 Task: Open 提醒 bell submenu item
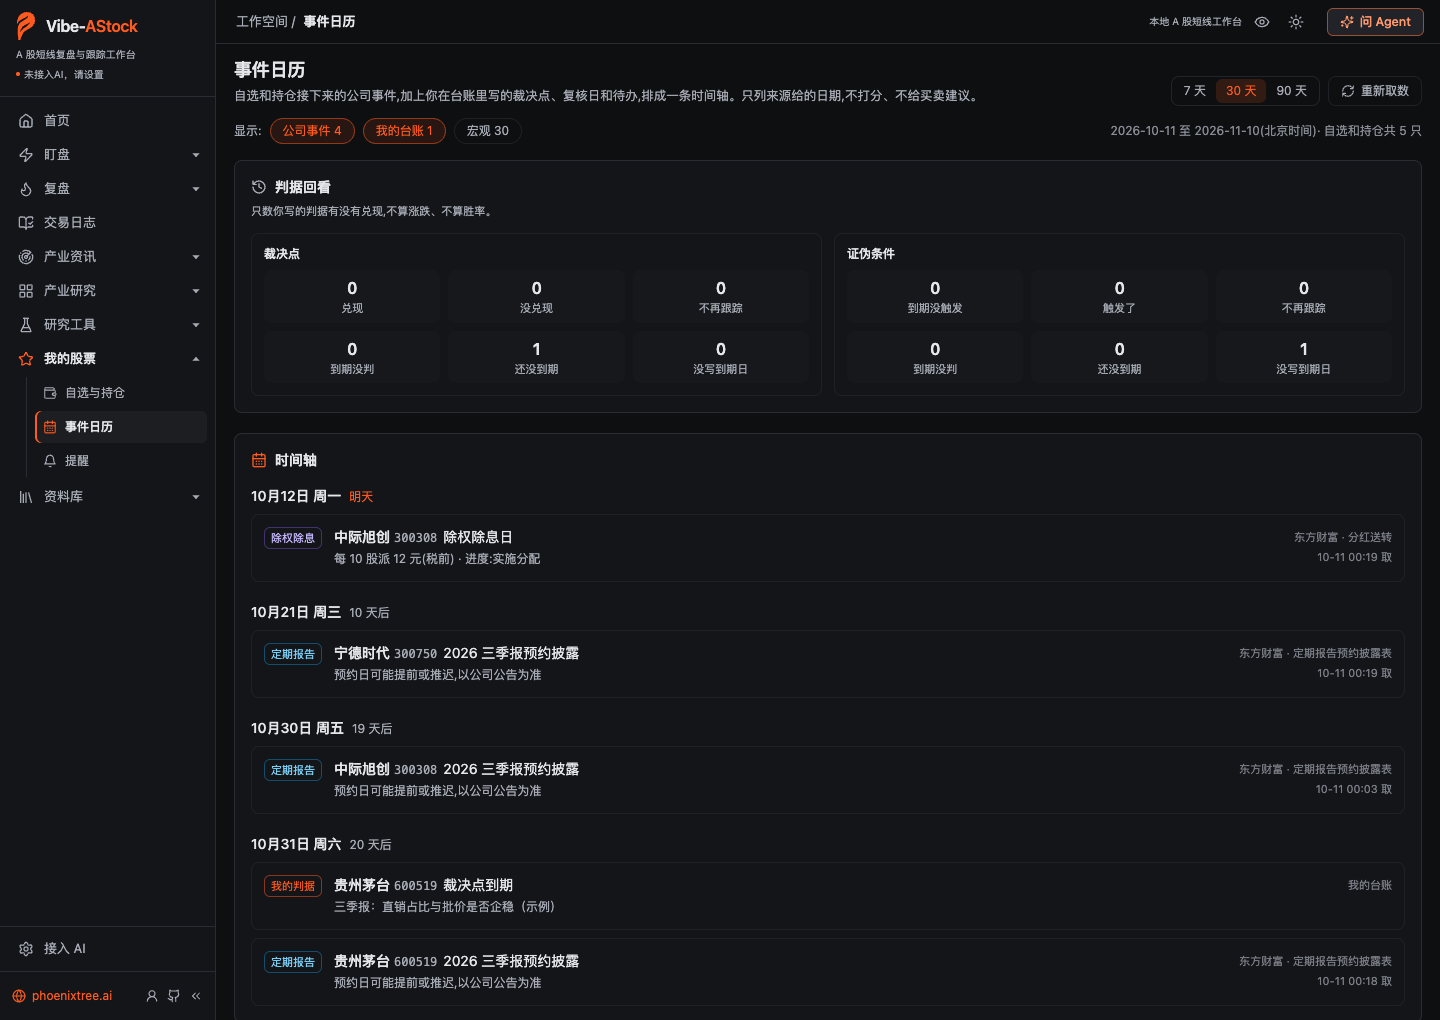[x=121, y=461]
